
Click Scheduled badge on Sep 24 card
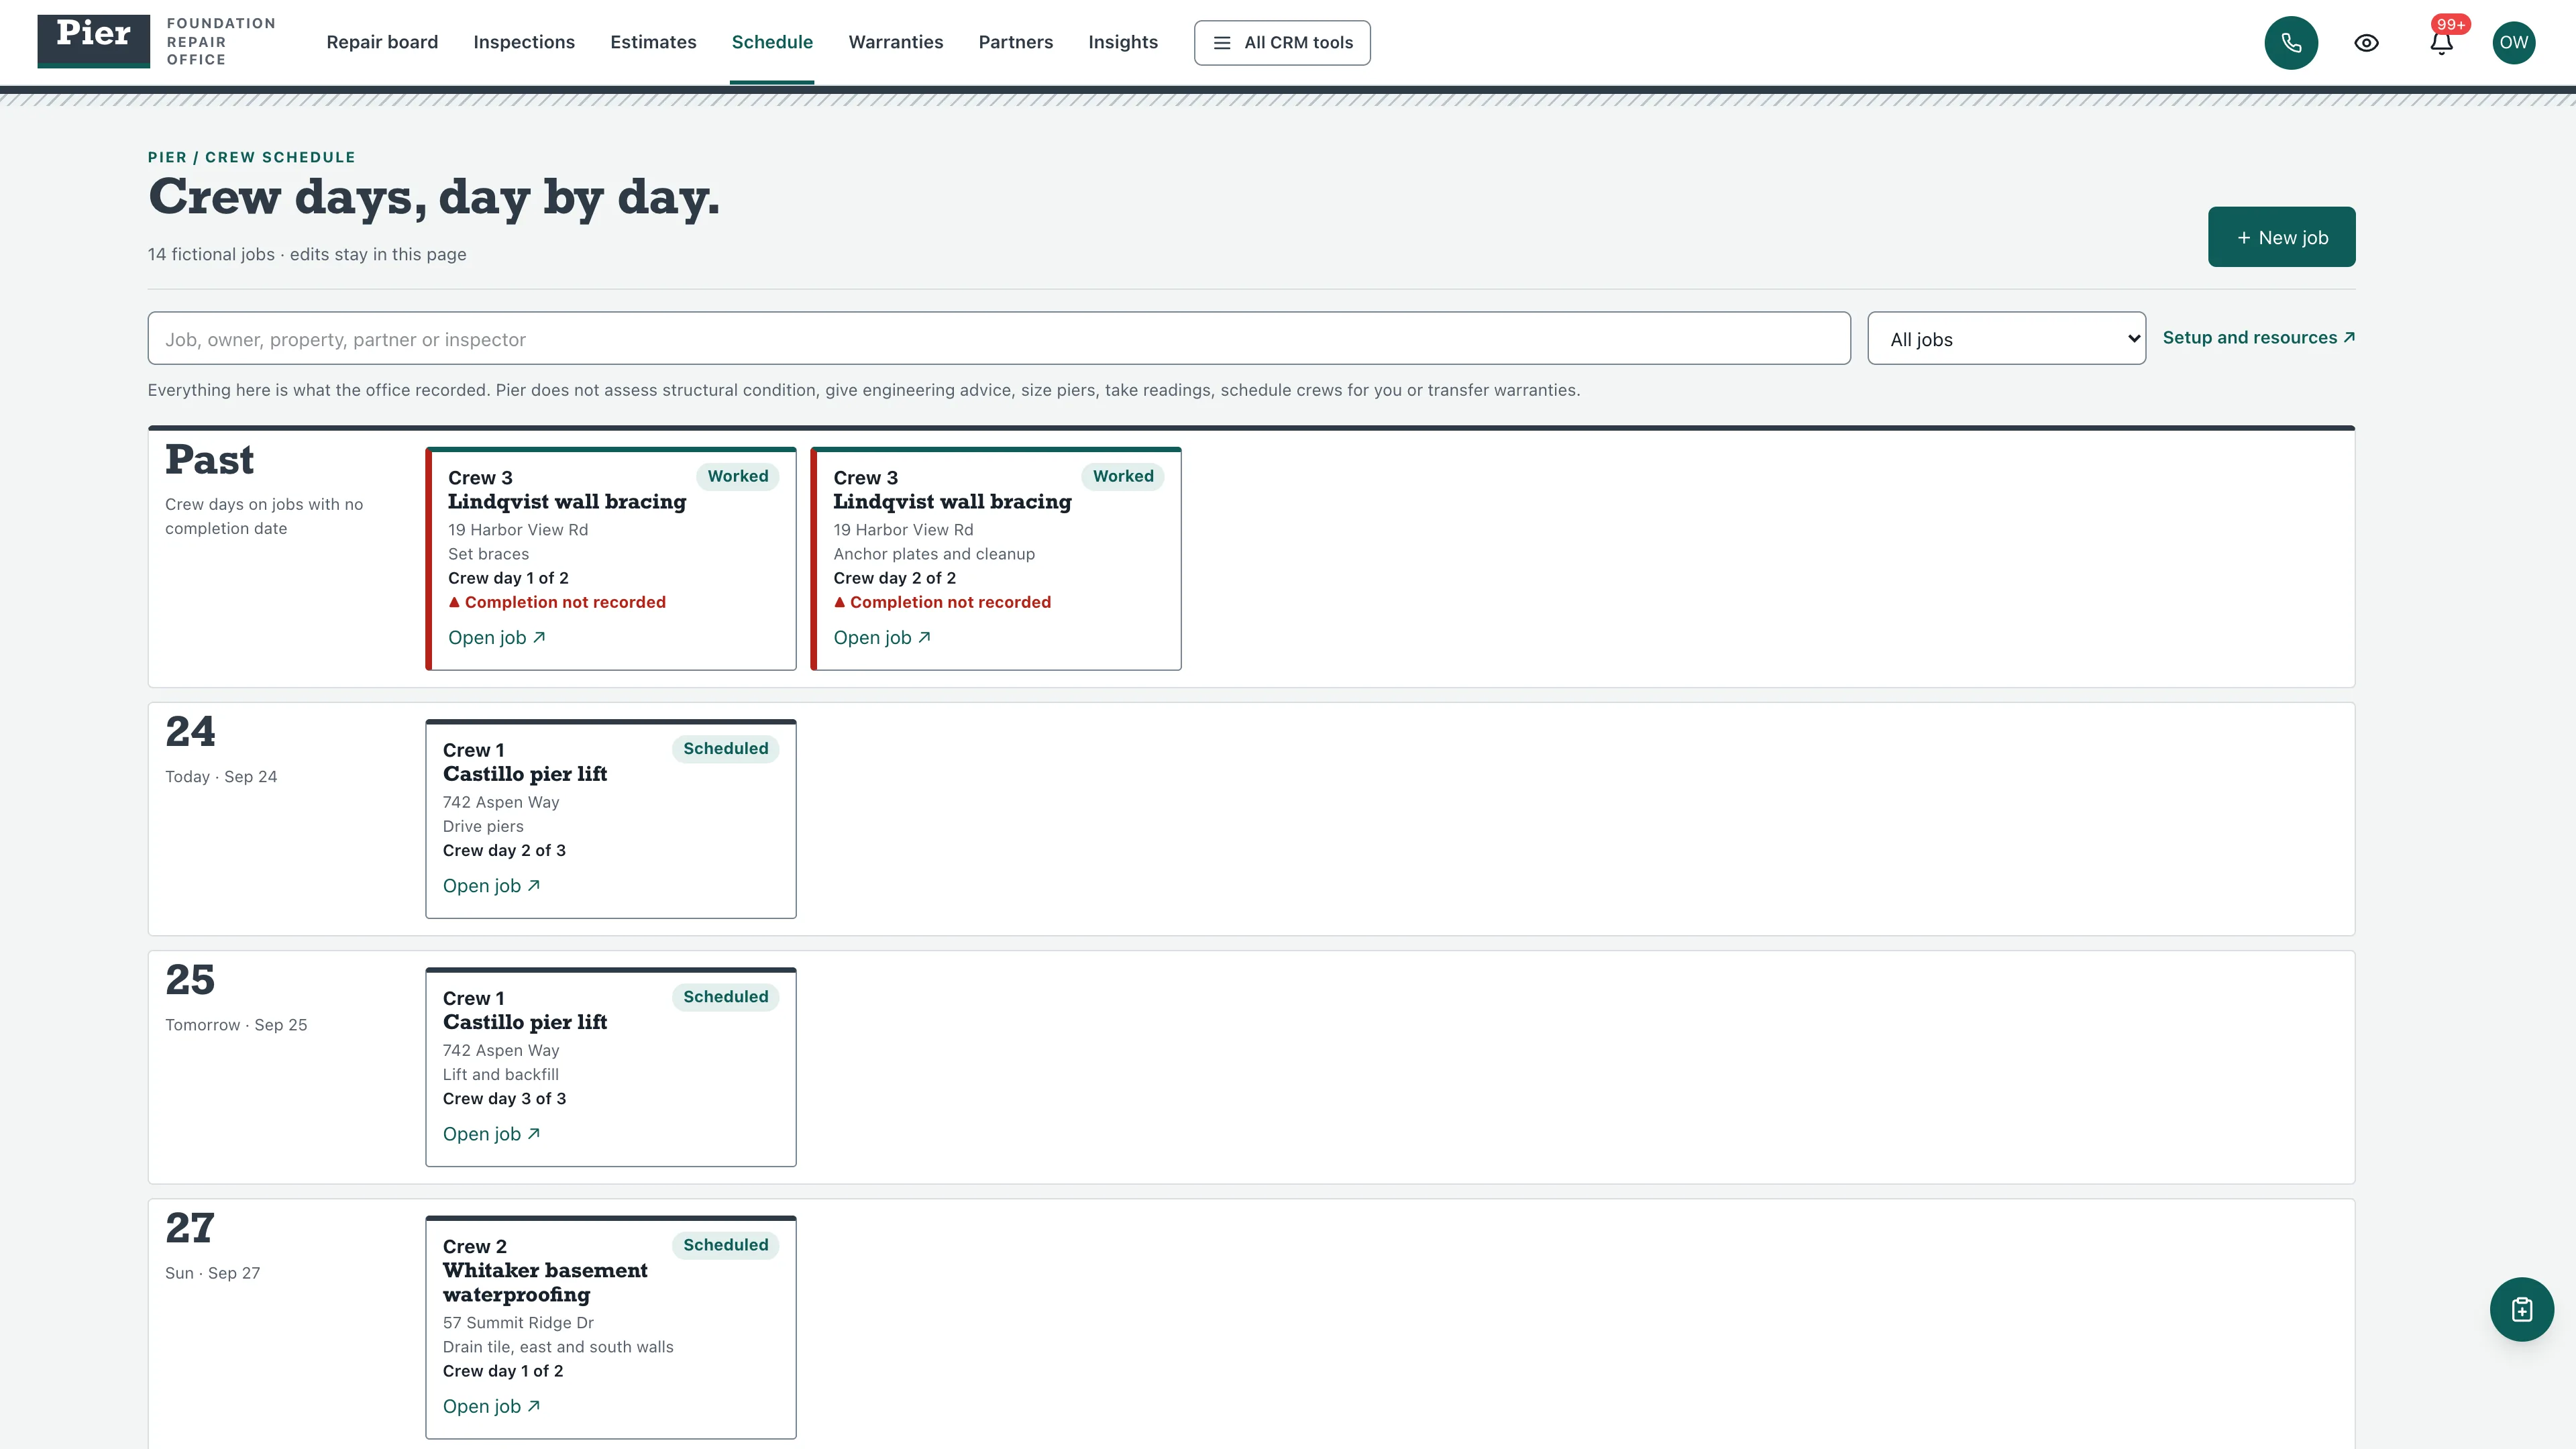tap(725, 749)
